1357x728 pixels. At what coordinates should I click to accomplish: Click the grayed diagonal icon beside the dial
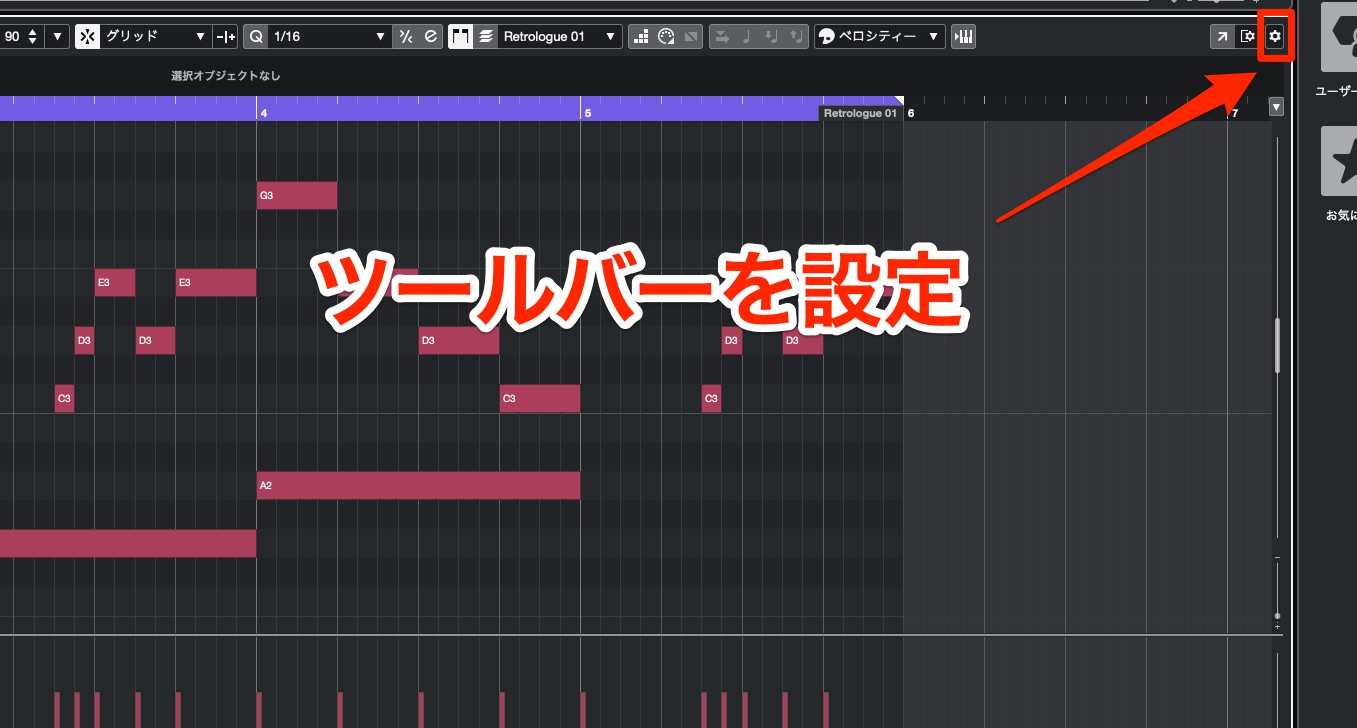pyautogui.click(x=692, y=37)
